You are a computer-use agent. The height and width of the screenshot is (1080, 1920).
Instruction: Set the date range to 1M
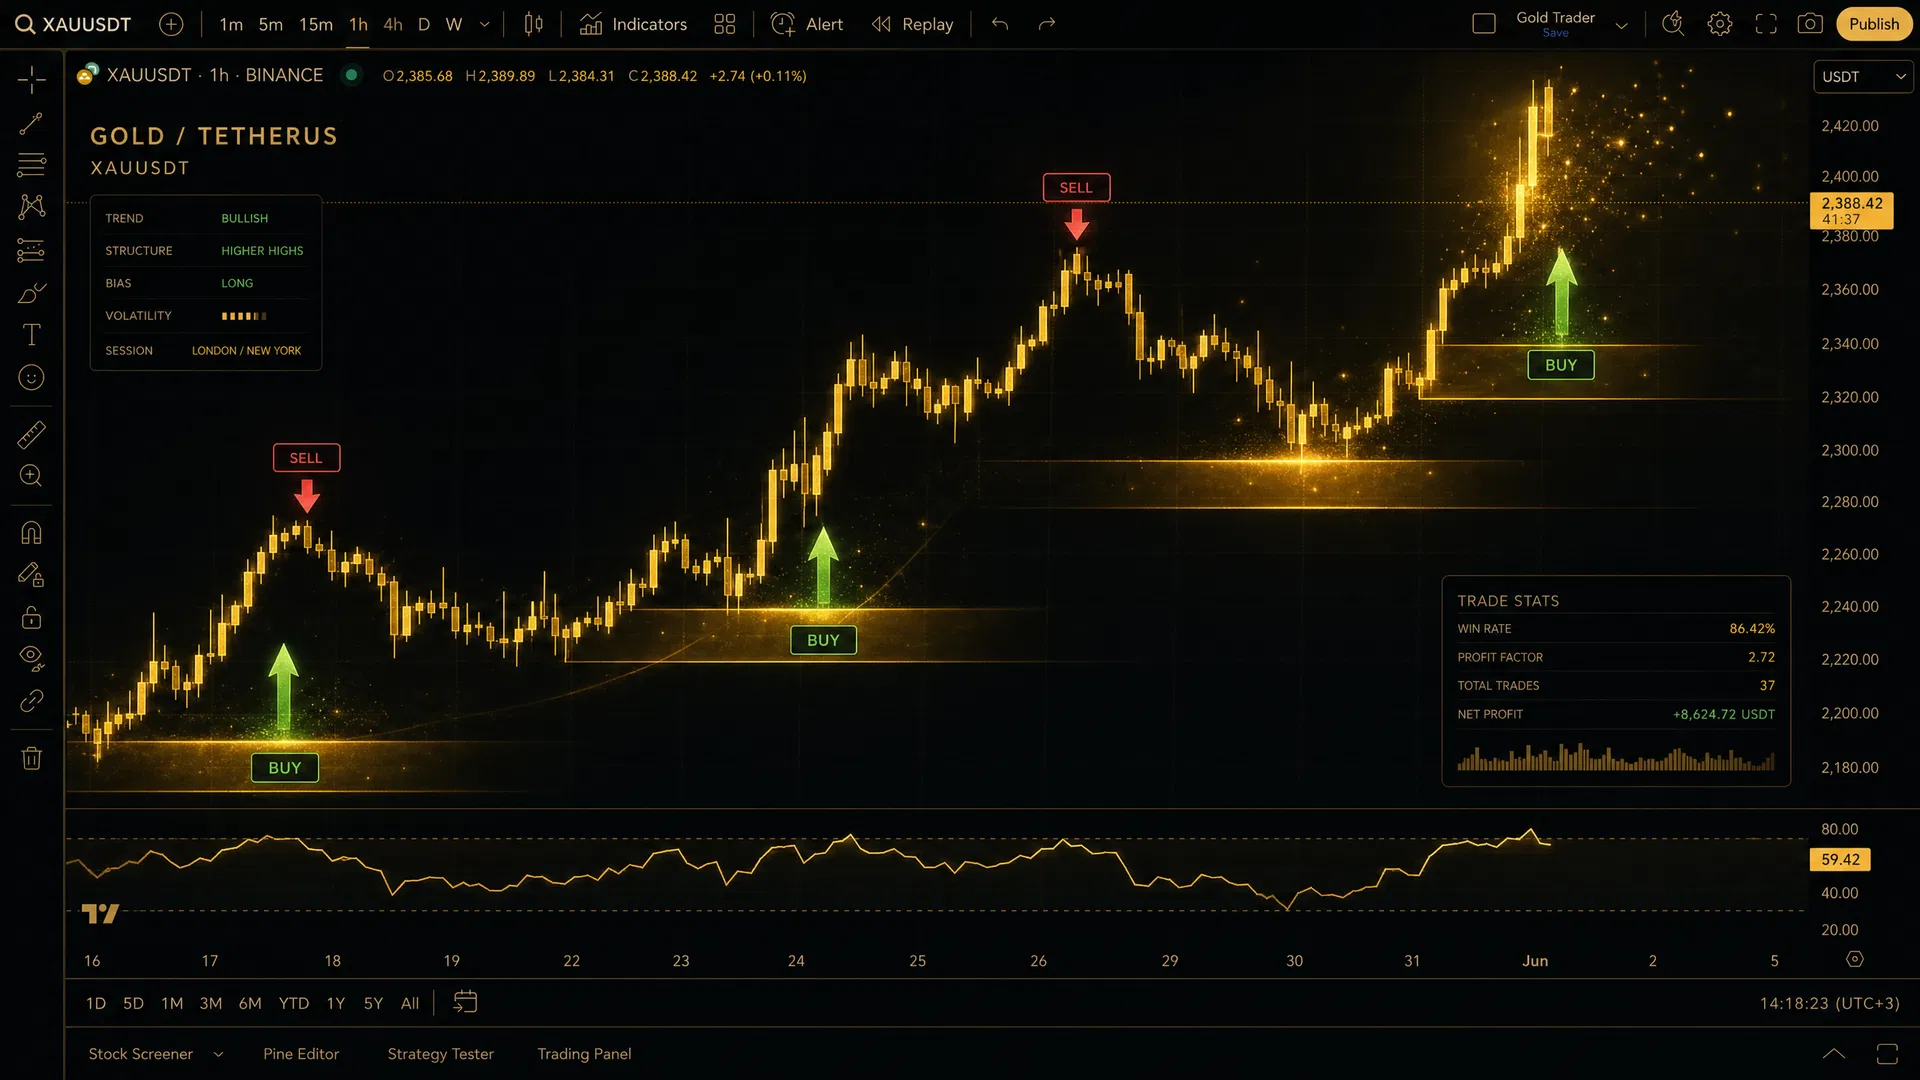click(x=172, y=1003)
